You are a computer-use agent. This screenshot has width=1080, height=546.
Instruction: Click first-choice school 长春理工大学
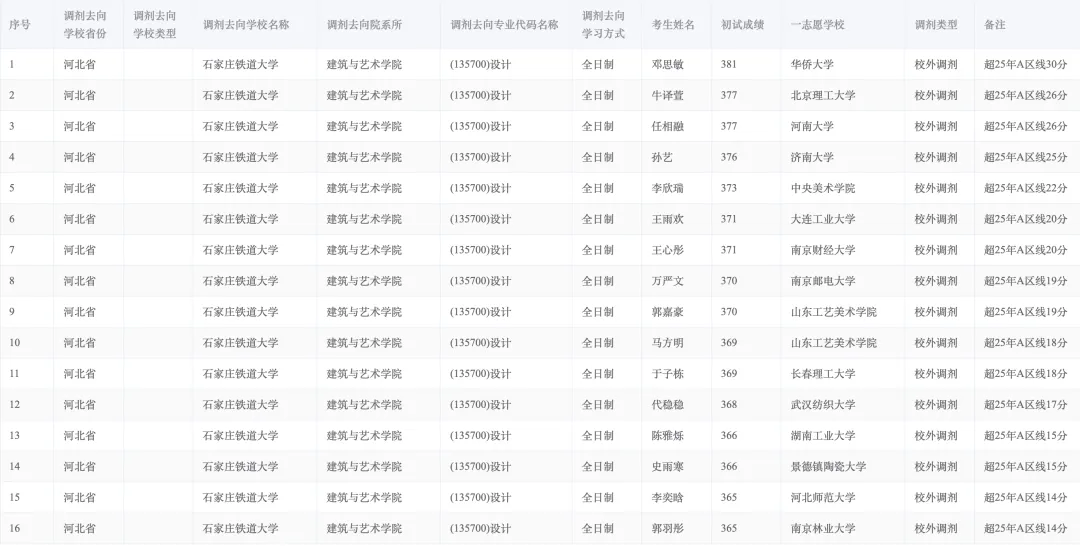(823, 375)
